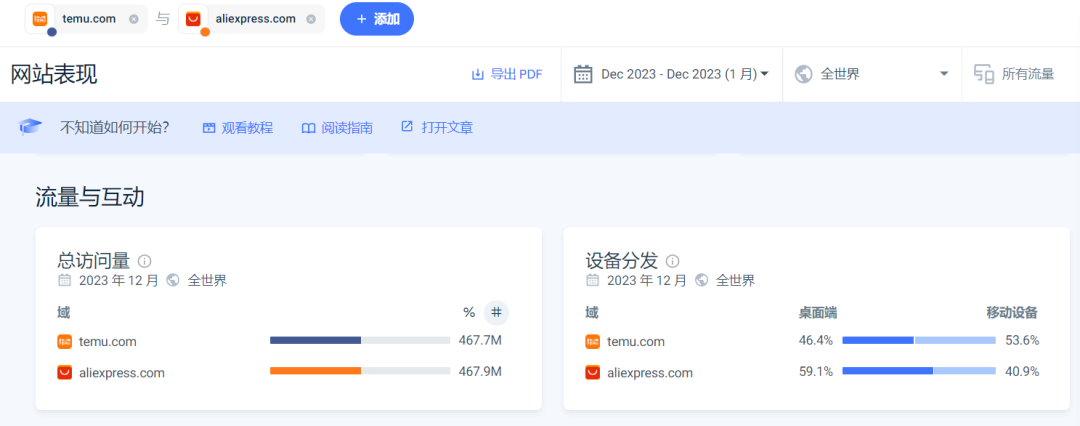Click the 467.9M visits value
This screenshot has height=426, width=1080.
tap(480, 372)
